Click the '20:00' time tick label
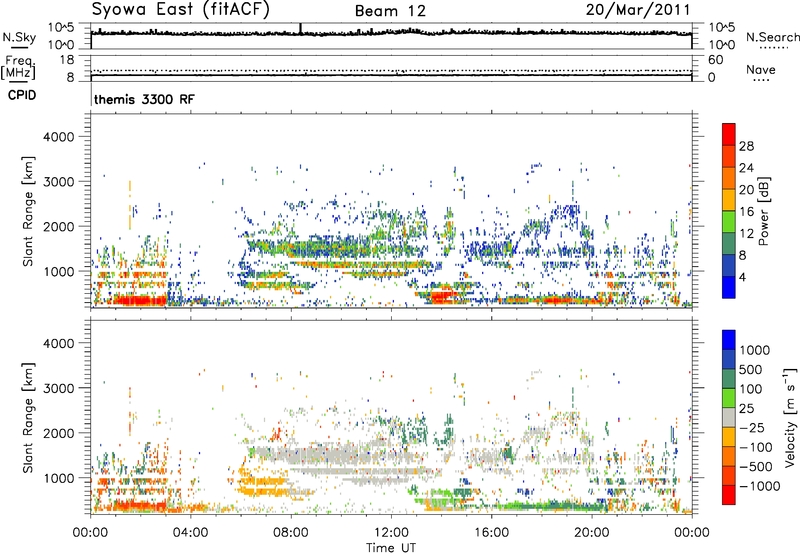Viewport: 800px width, 554px height. tap(591, 533)
